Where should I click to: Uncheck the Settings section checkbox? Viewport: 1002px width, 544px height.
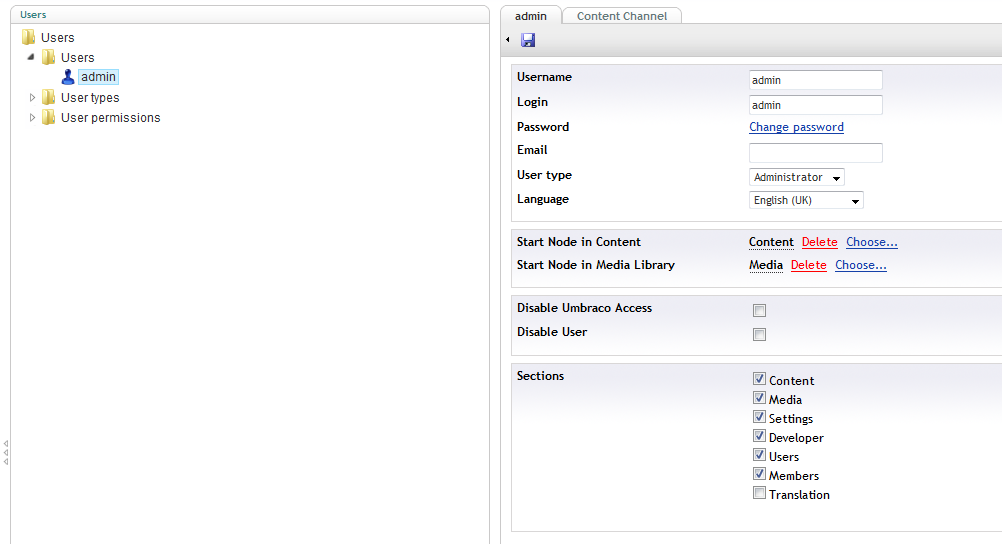[x=759, y=417]
